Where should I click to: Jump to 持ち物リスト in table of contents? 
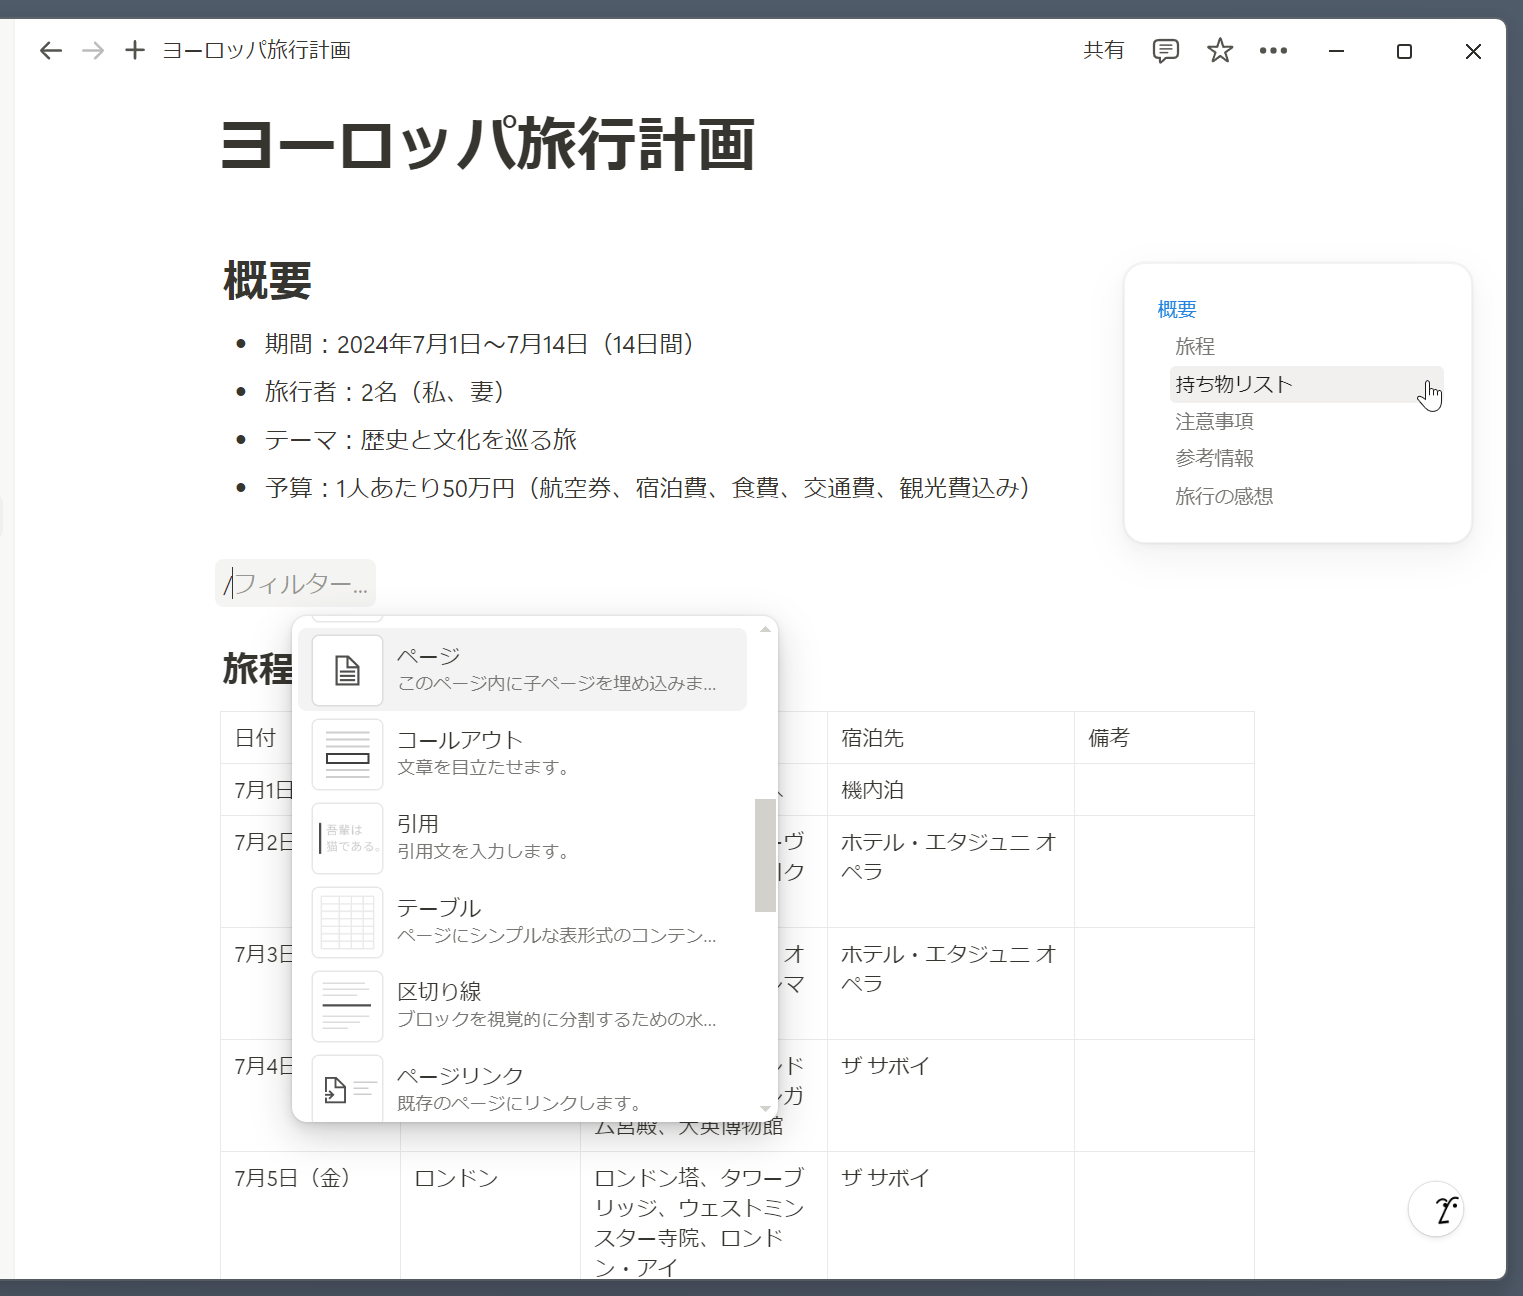pyautogui.click(x=1234, y=384)
